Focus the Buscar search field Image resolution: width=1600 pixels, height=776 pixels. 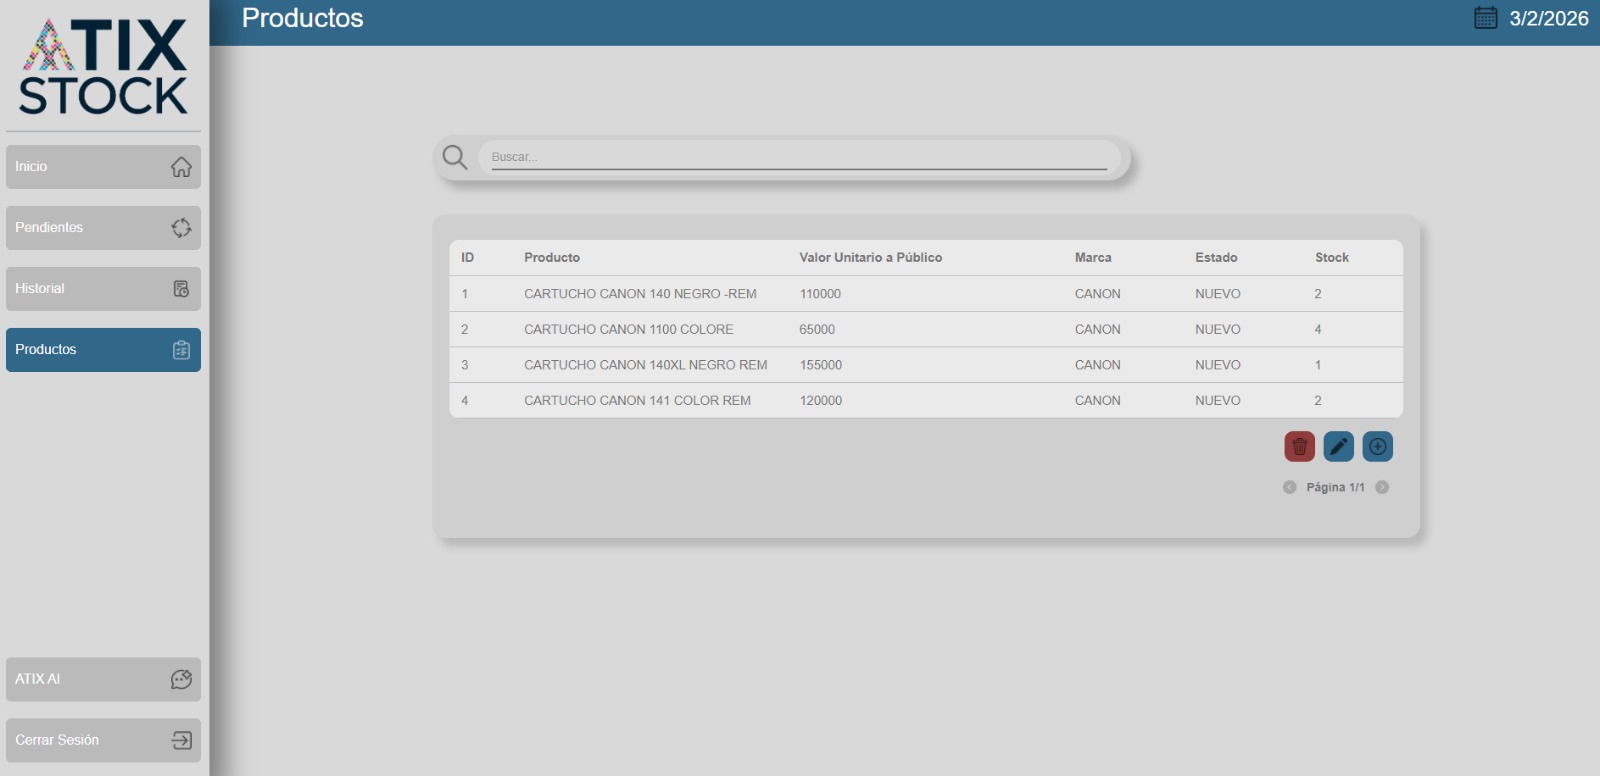(x=798, y=157)
